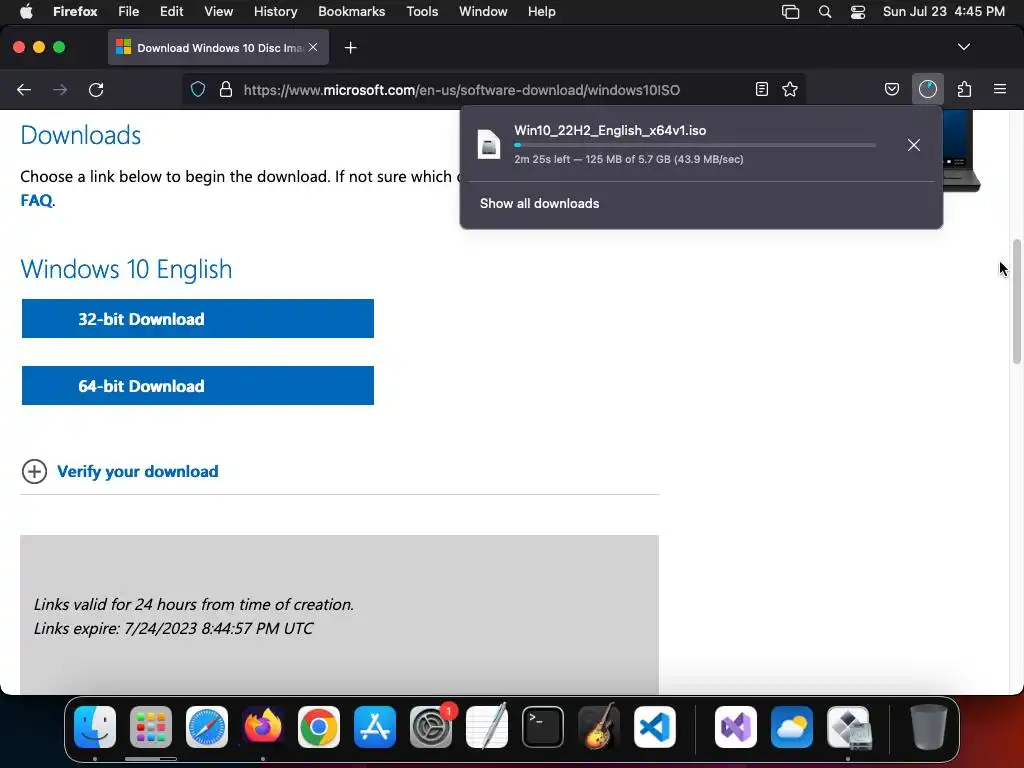Launch Google Chrome from the Dock

pyautogui.click(x=319, y=727)
